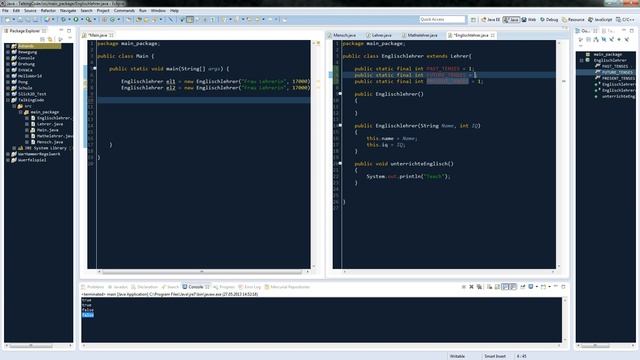Switch to the Resource perspective
Screen dimensions: 640x360
[573, 20]
